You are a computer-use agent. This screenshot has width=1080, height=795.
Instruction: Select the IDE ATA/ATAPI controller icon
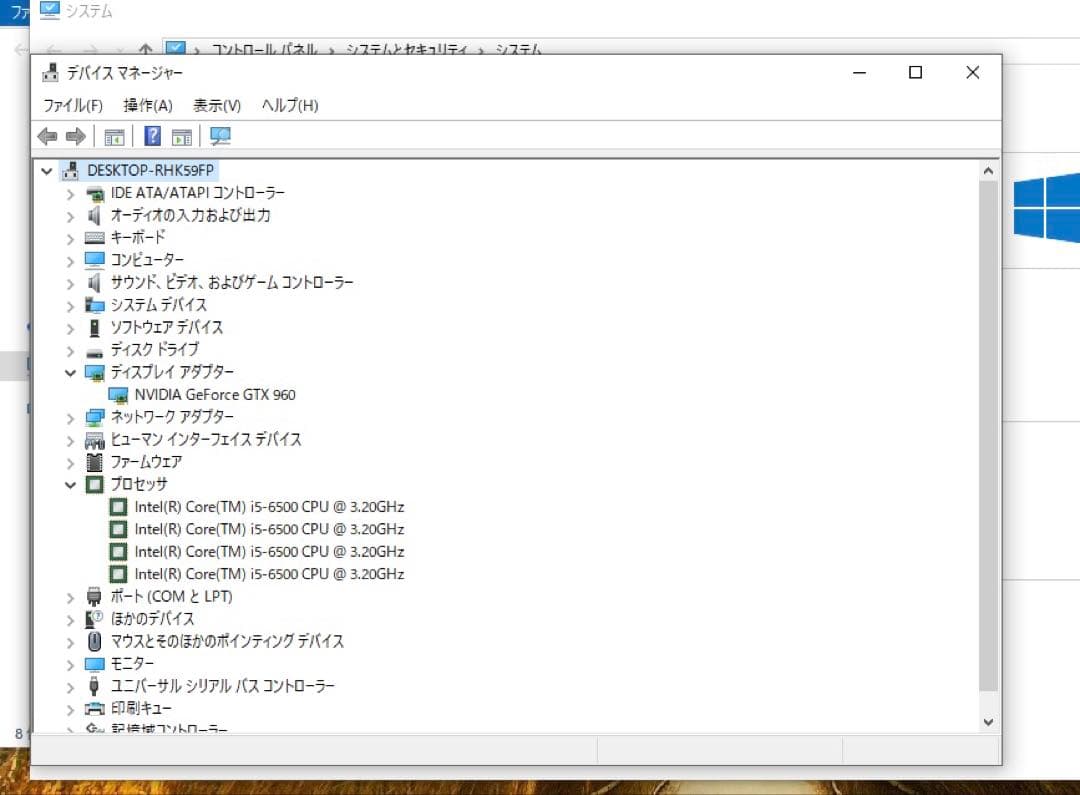click(94, 194)
